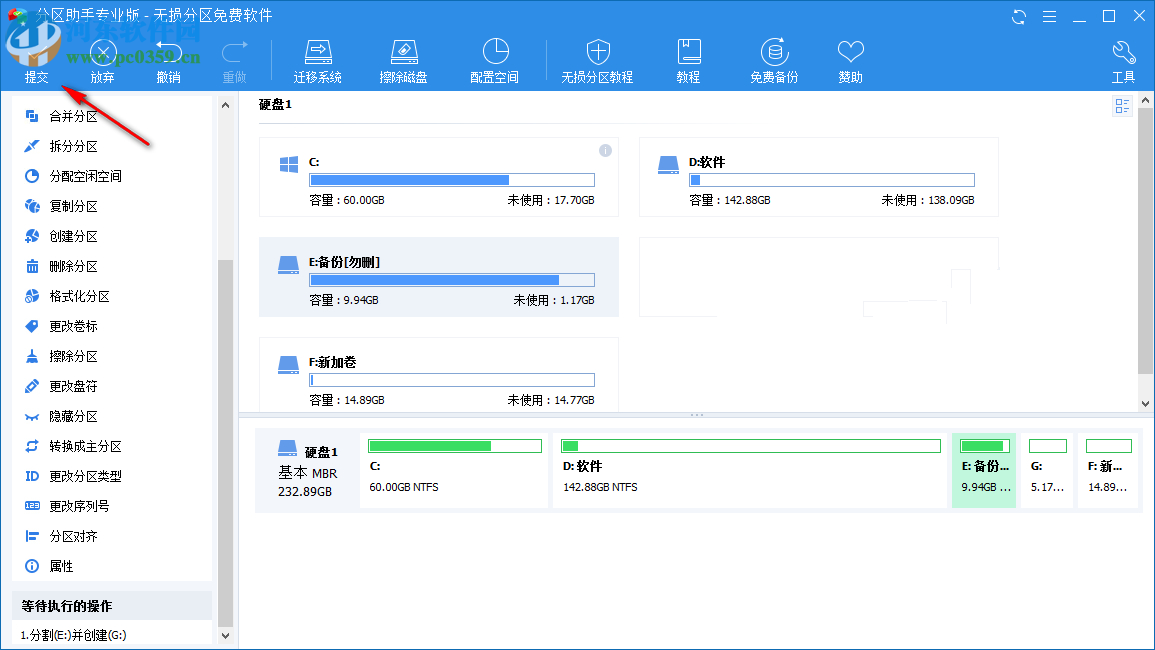Click 属性 in the left panel

click(61, 566)
